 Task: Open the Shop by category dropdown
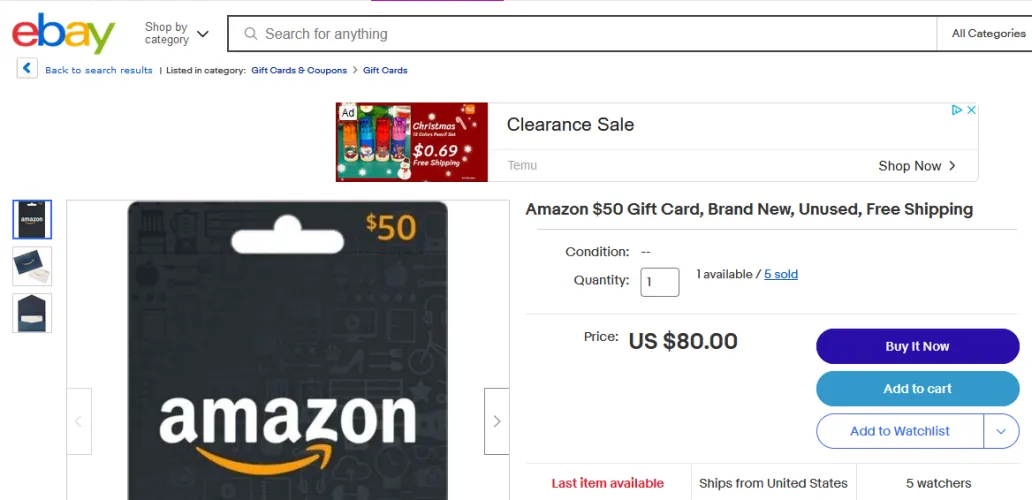tap(177, 34)
